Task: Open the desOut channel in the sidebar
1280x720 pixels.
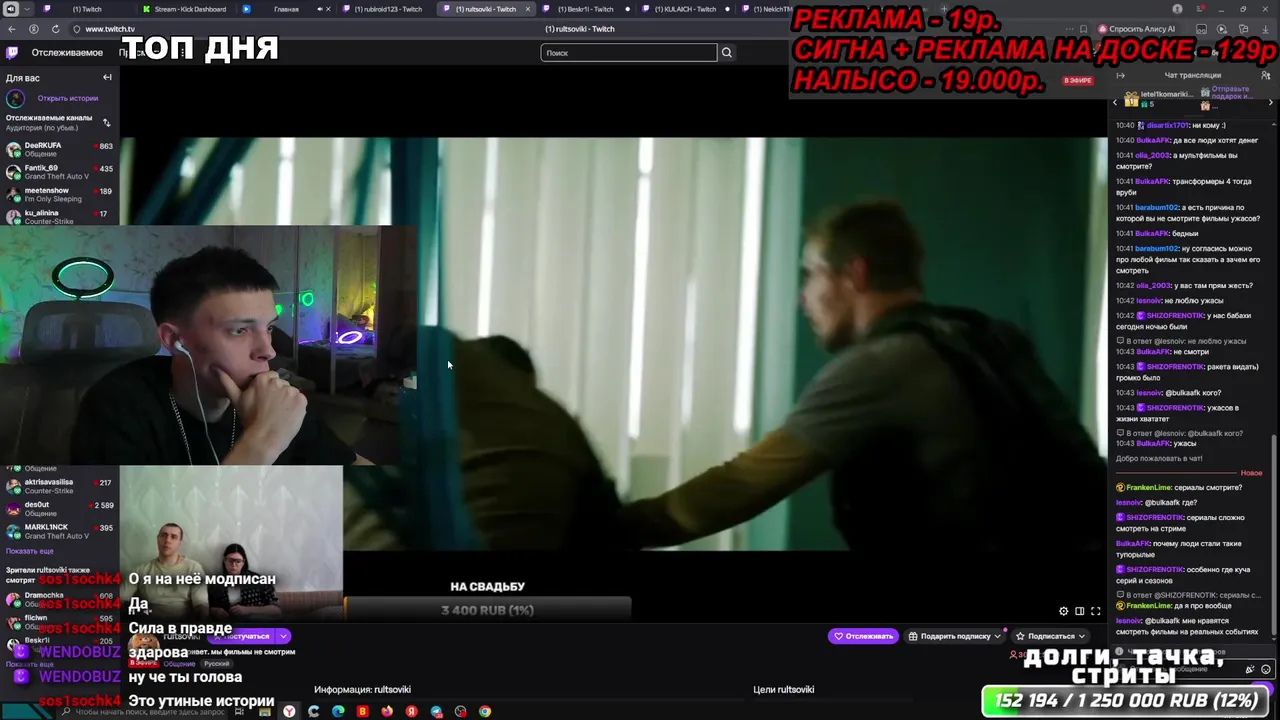Action: pos(59,509)
